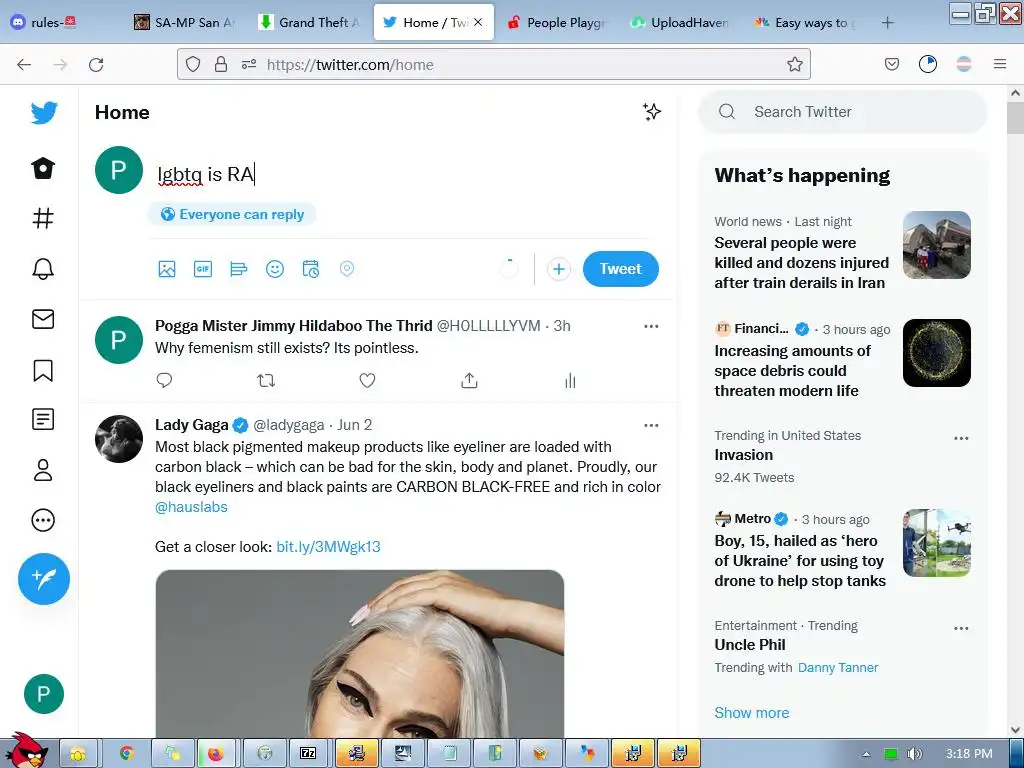This screenshot has width=1024, height=768.
Task: Click the back navigation arrow
Action: [x=24, y=64]
